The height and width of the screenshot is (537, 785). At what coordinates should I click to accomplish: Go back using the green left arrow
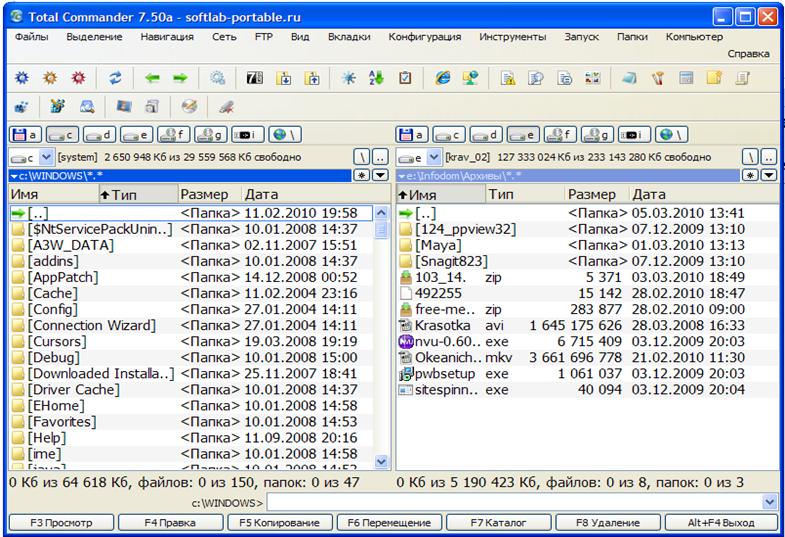[152, 78]
